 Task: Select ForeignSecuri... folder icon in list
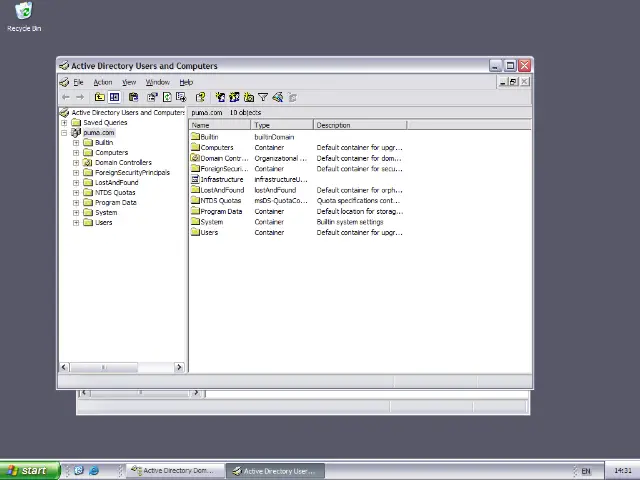coord(195,169)
